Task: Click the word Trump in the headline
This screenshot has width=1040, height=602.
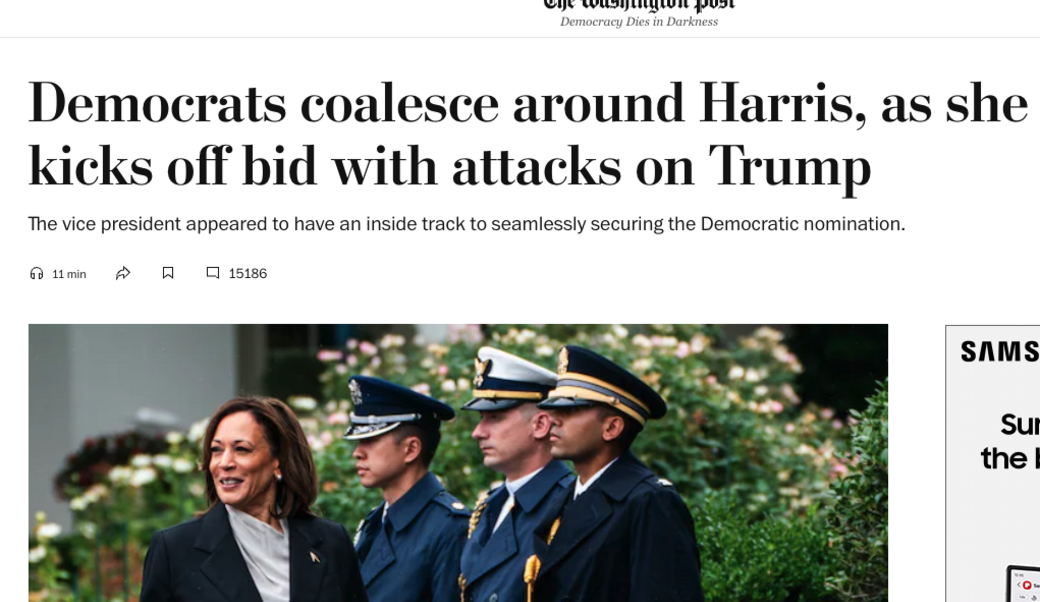Action: (x=789, y=166)
